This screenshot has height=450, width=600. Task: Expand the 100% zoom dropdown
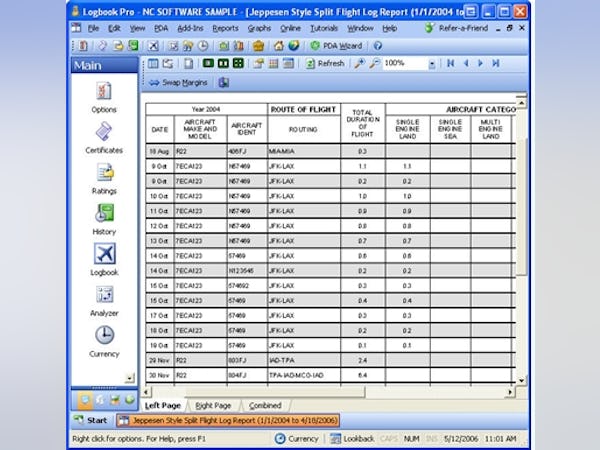(x=432, y=64)
